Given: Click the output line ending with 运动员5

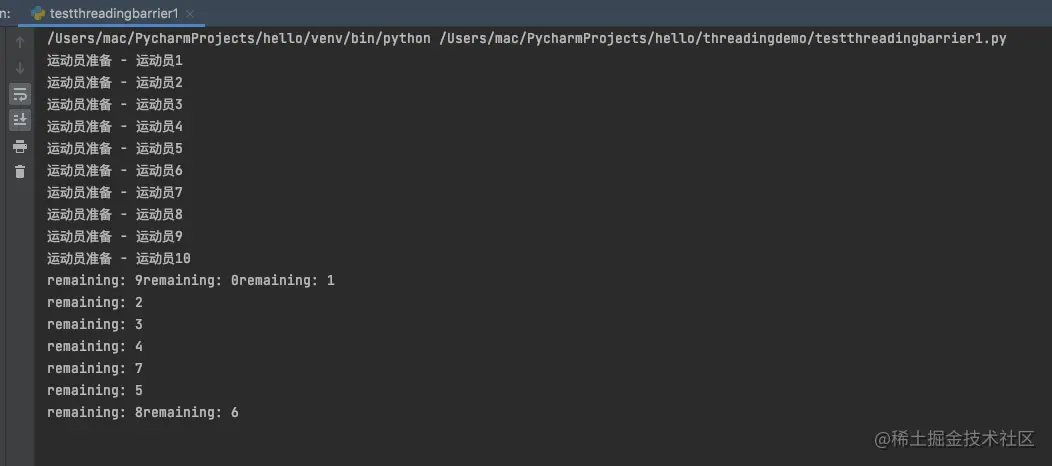Looking at the screenshot, I should 115,148.
